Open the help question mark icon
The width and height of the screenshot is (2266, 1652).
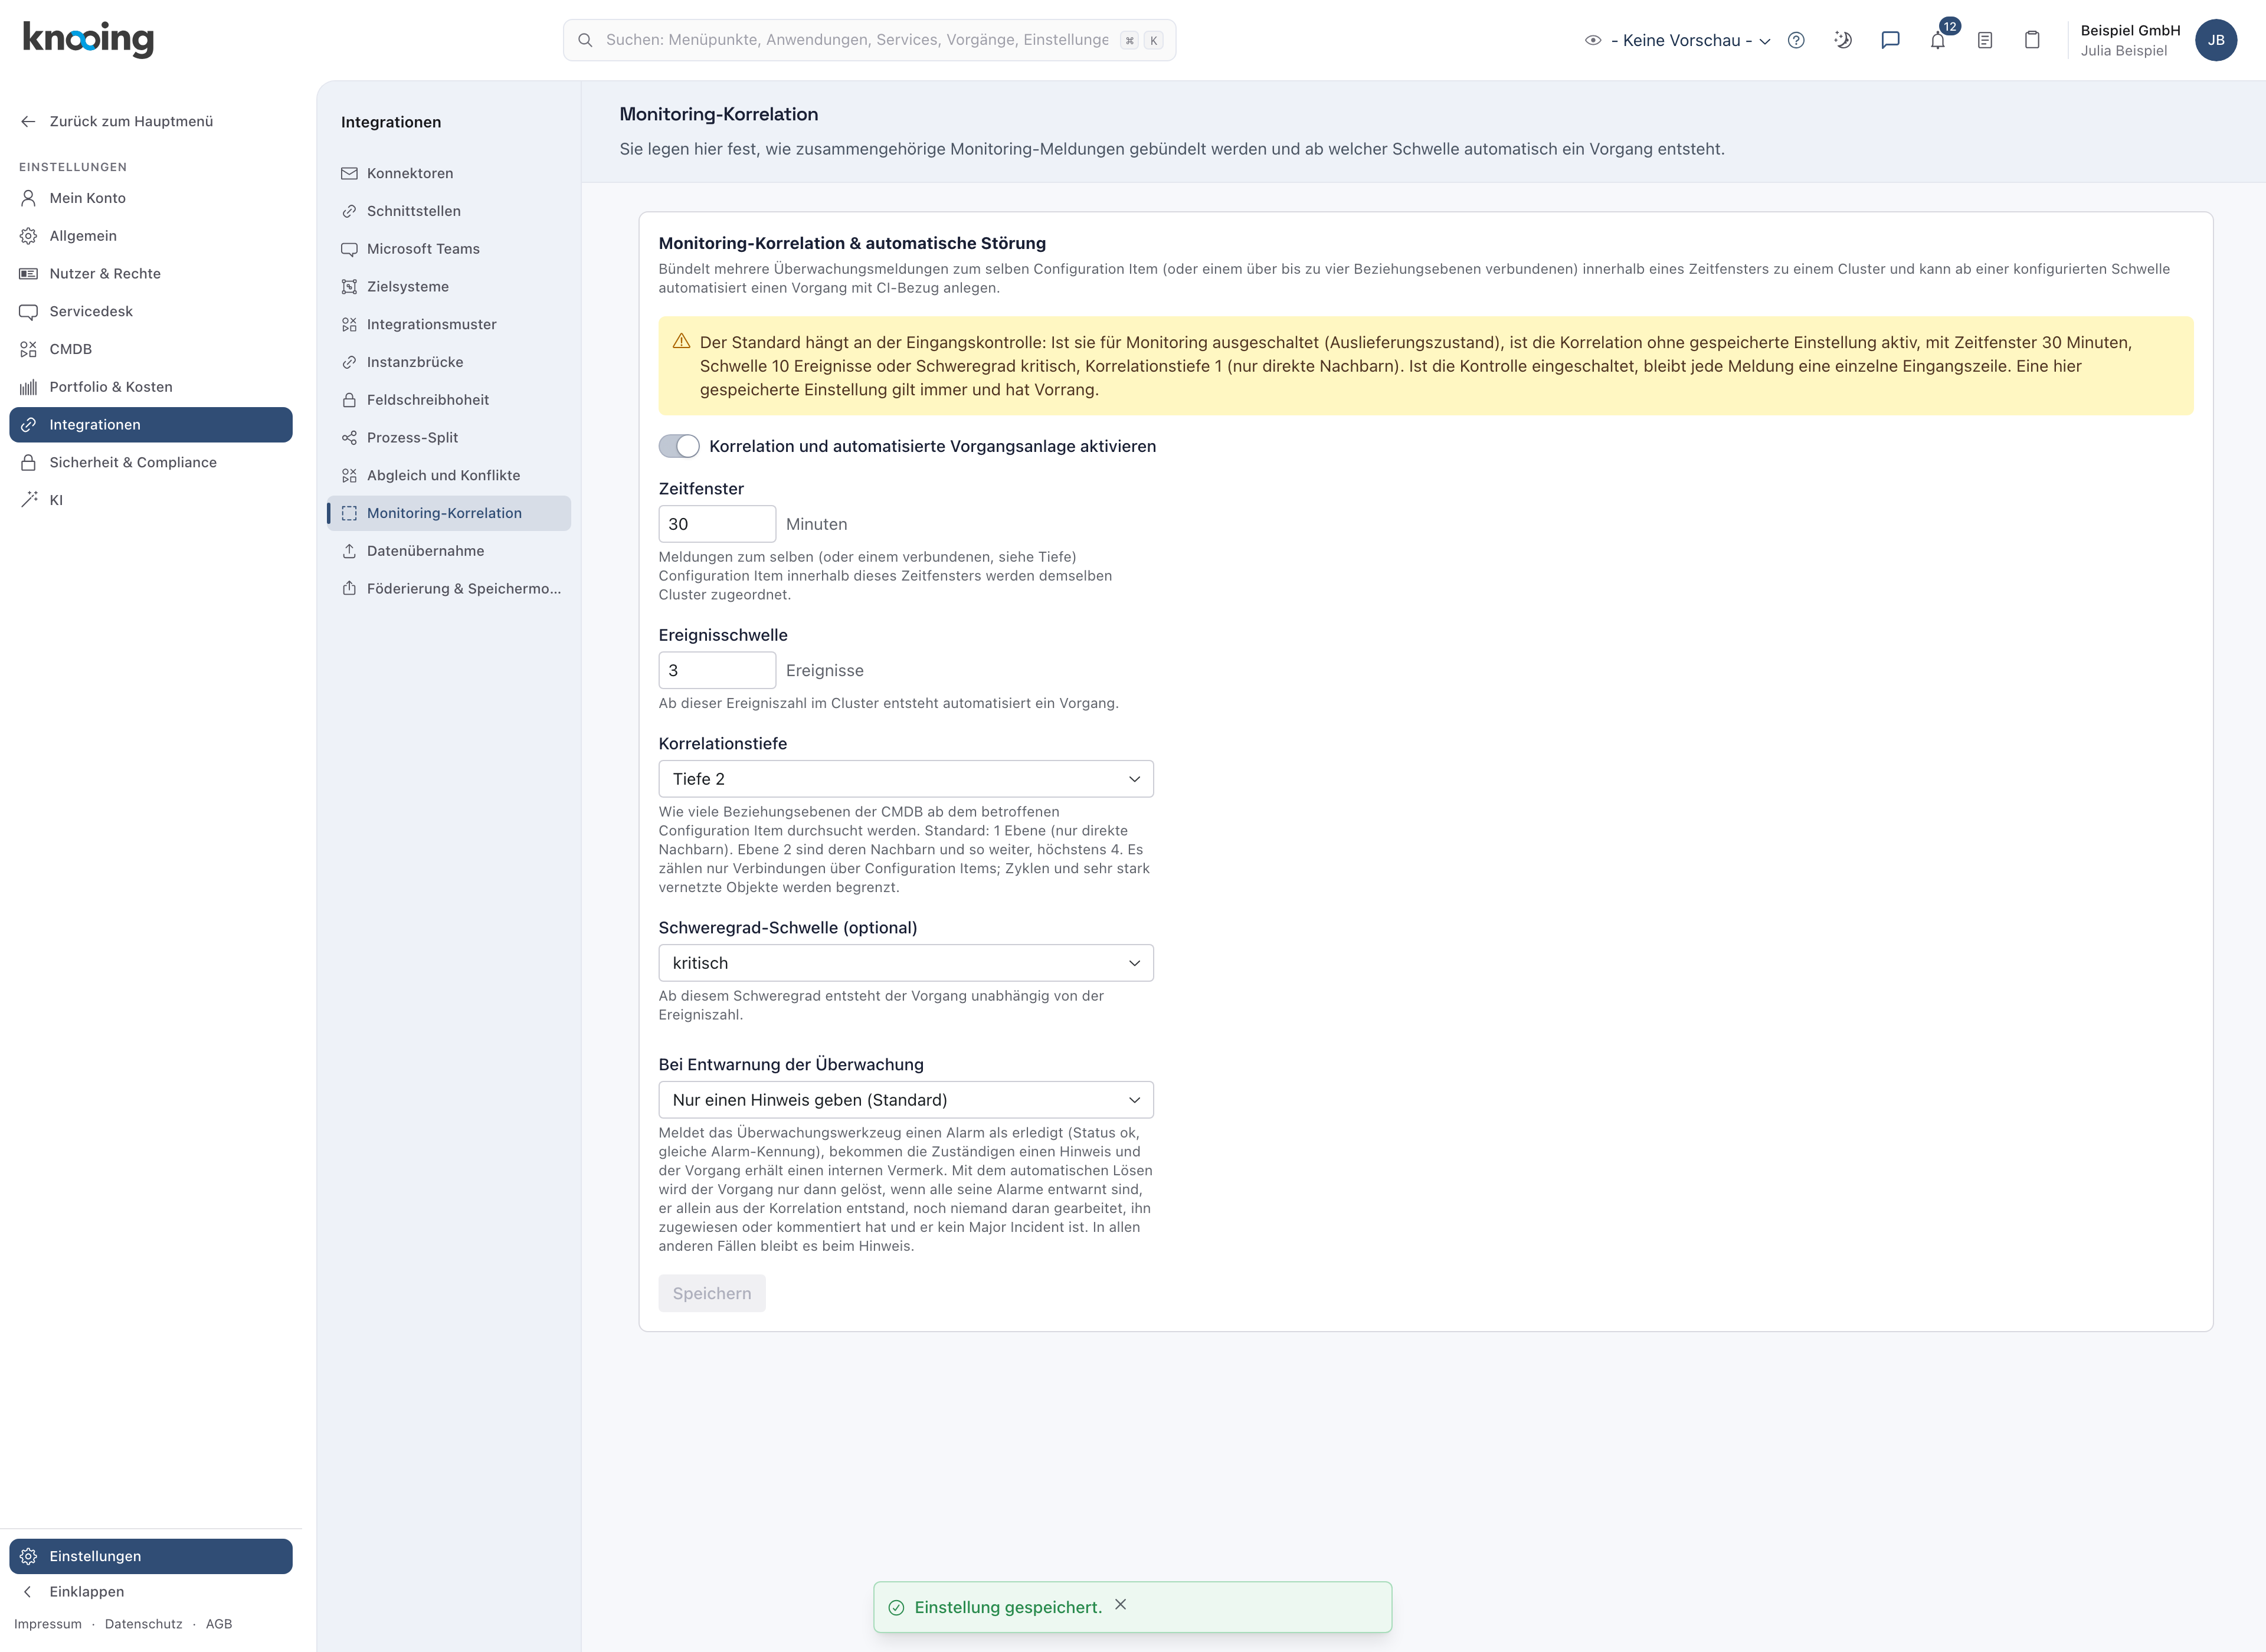click(1796, 40)
